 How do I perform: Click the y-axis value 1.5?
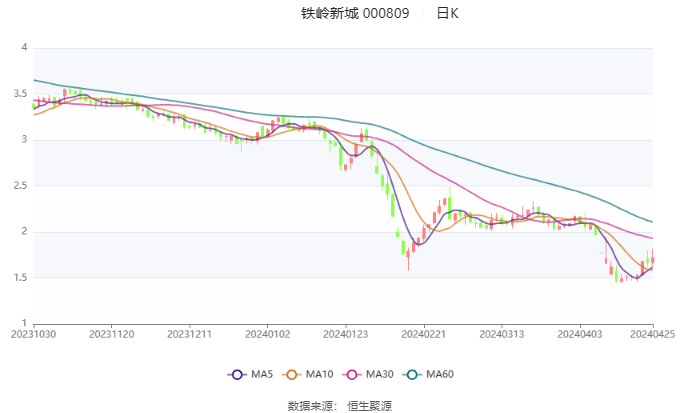pyautogui.click(x=20, y=278)
